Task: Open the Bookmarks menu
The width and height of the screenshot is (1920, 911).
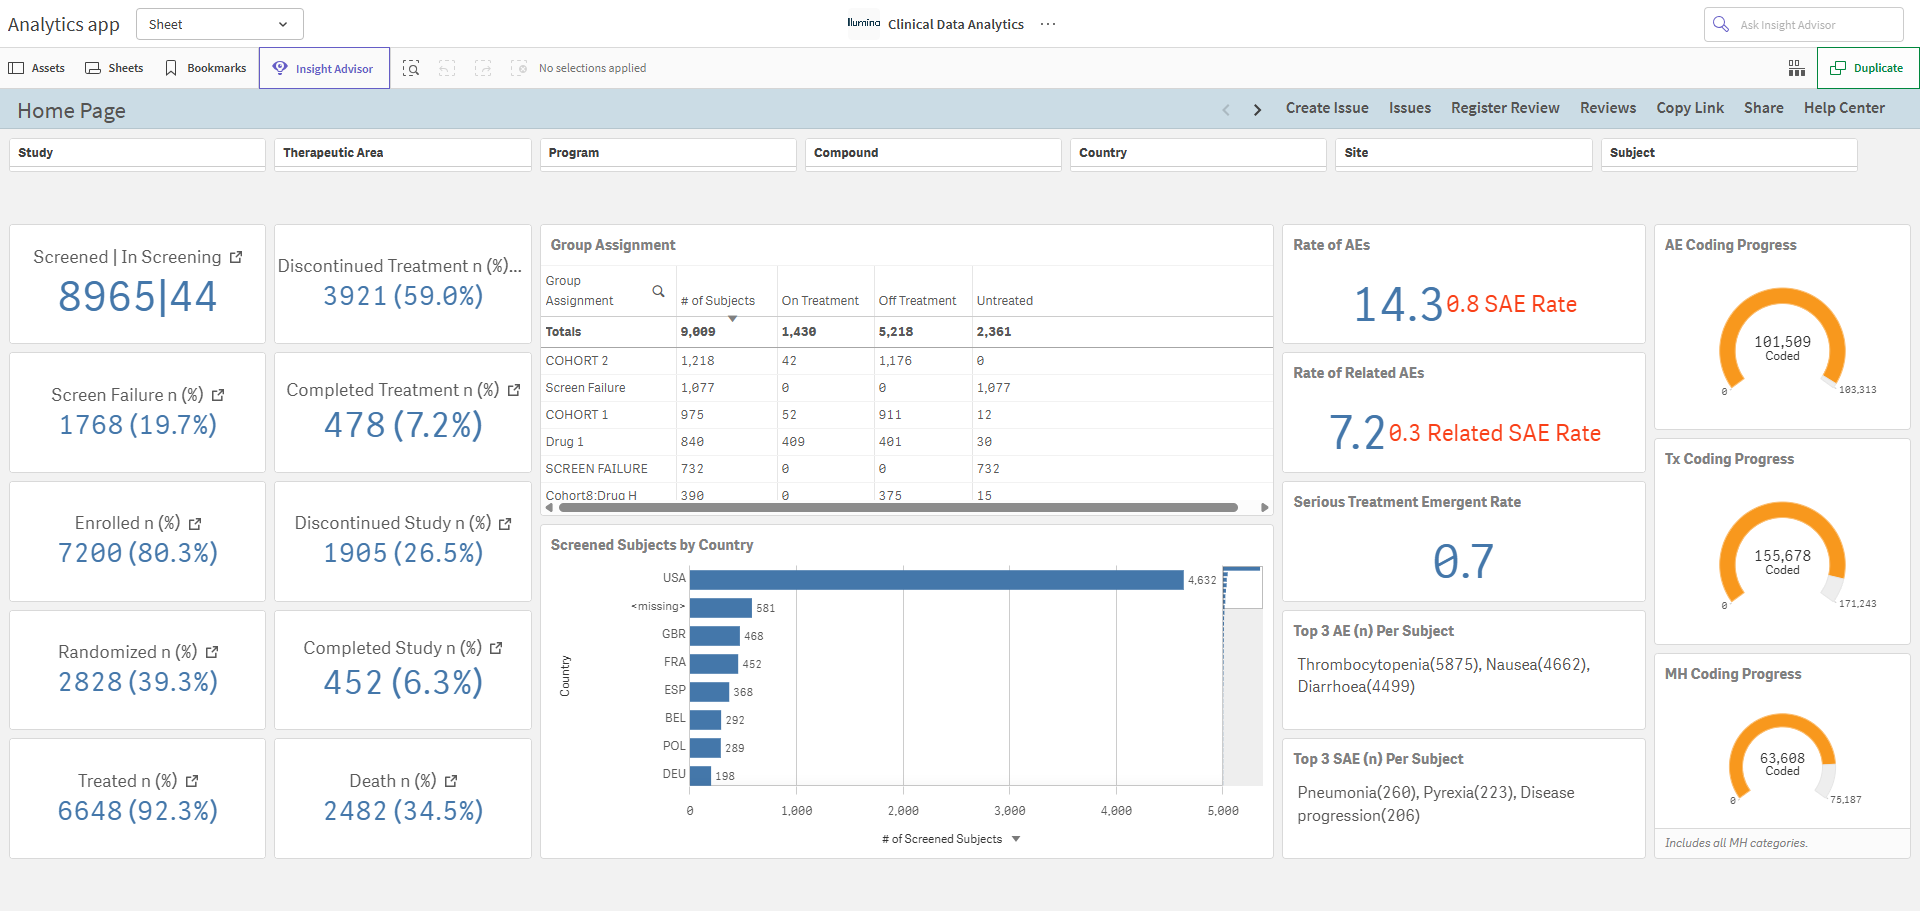Action: (206, 68)
